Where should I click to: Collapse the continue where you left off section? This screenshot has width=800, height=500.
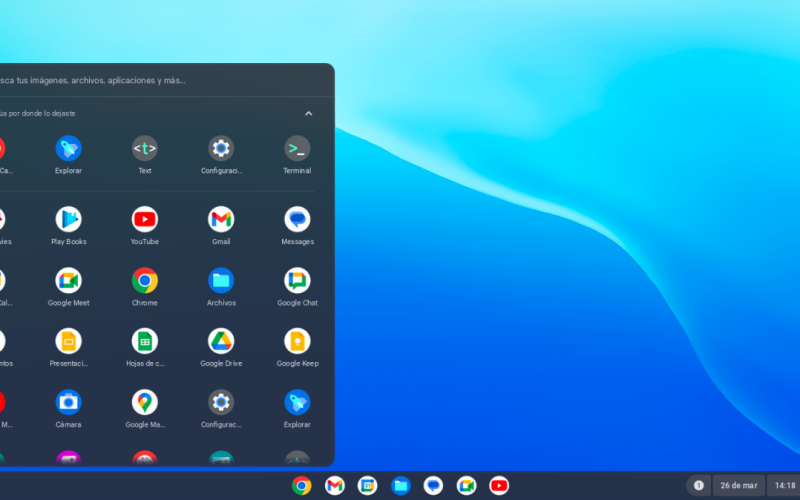[x=308, y=113]
